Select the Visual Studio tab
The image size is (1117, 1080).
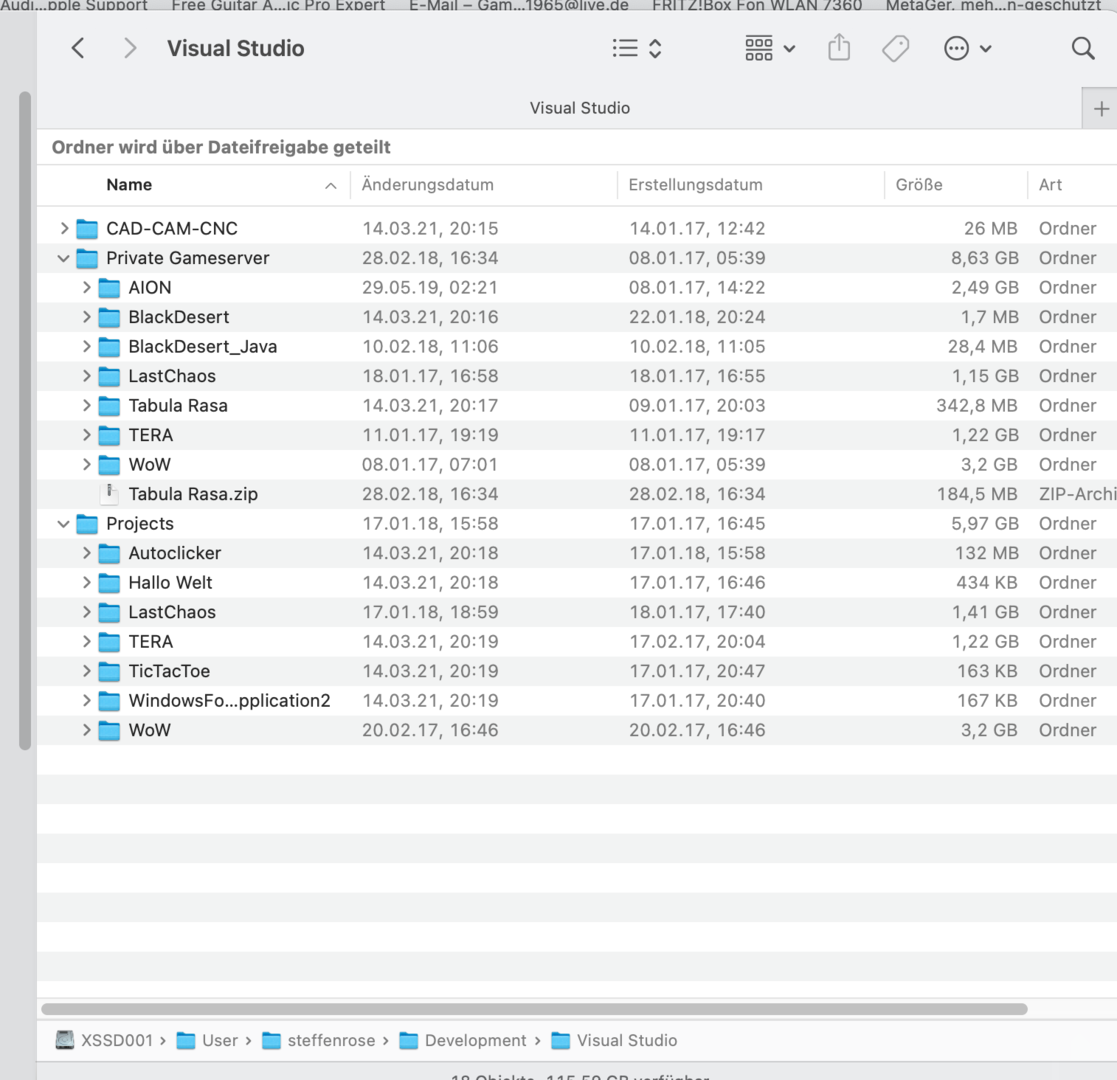[579, 108]
